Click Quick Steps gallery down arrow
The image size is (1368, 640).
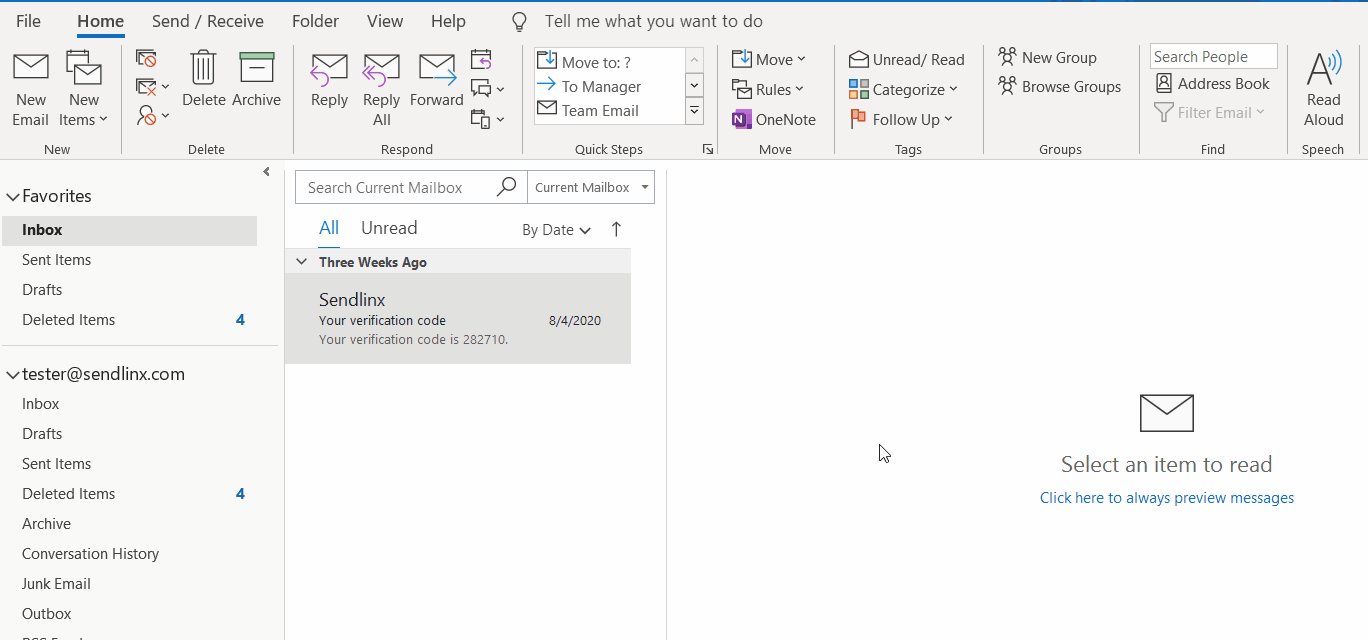pyautogui.click(x=694, y=85)
